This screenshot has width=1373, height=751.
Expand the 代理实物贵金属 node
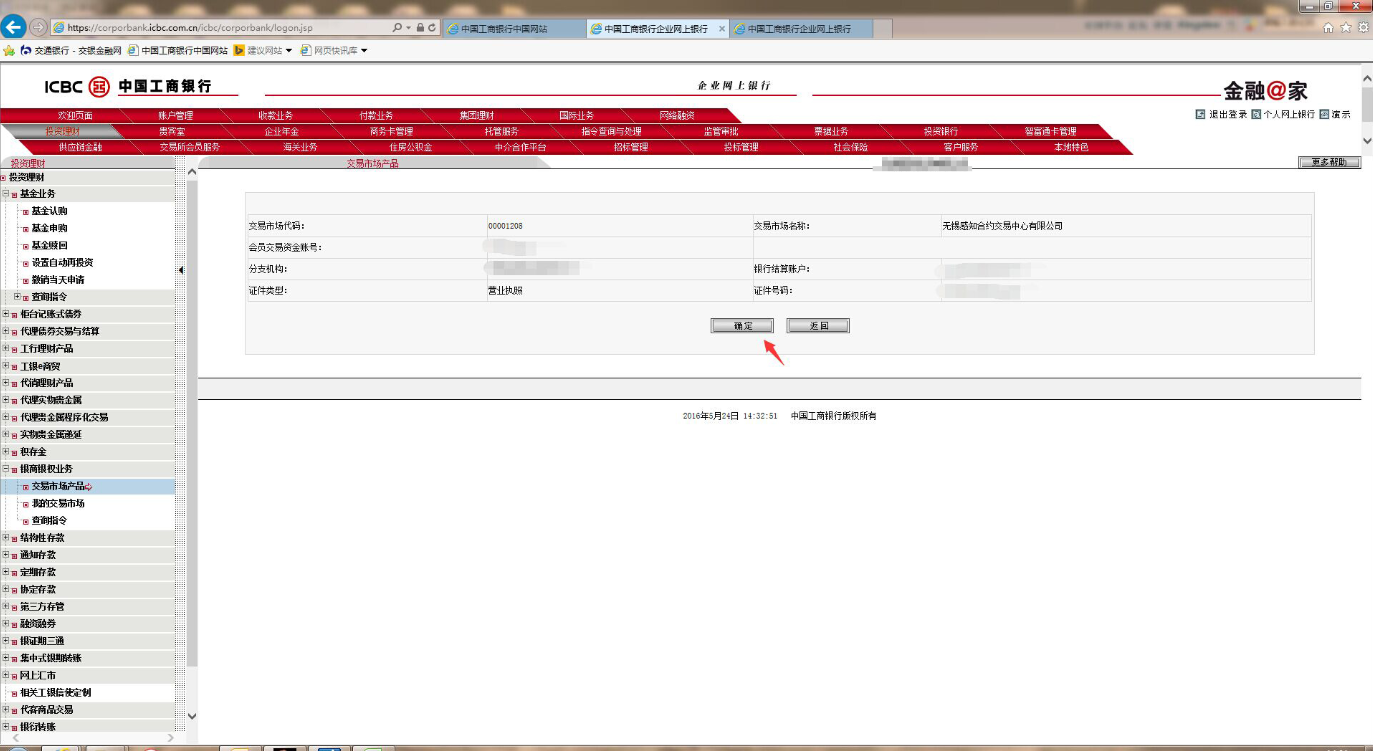[5, 400]
